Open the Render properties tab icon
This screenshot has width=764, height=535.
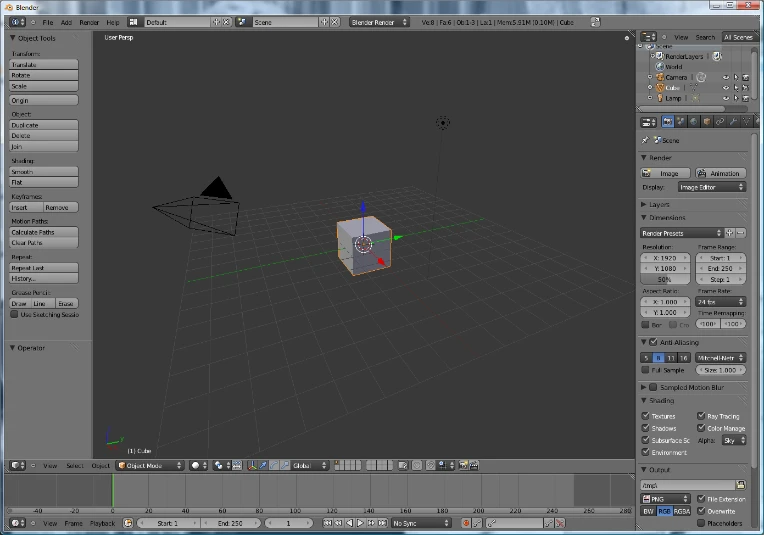(667, 122)
